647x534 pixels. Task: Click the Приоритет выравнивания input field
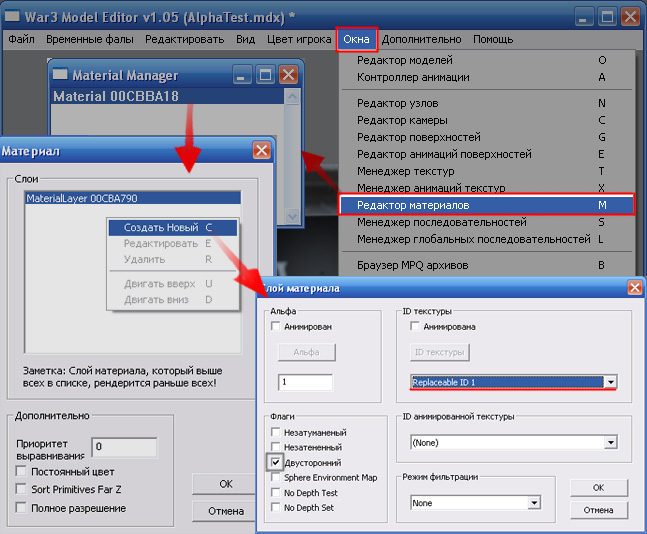pyautogui.click(x=124, y=447)
